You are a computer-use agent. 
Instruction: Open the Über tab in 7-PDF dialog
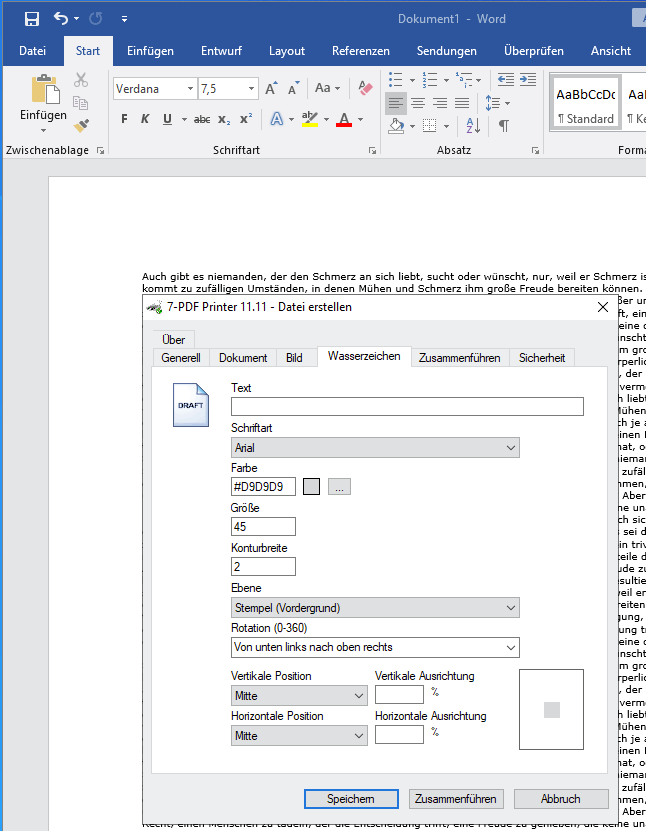pos(174,340)
